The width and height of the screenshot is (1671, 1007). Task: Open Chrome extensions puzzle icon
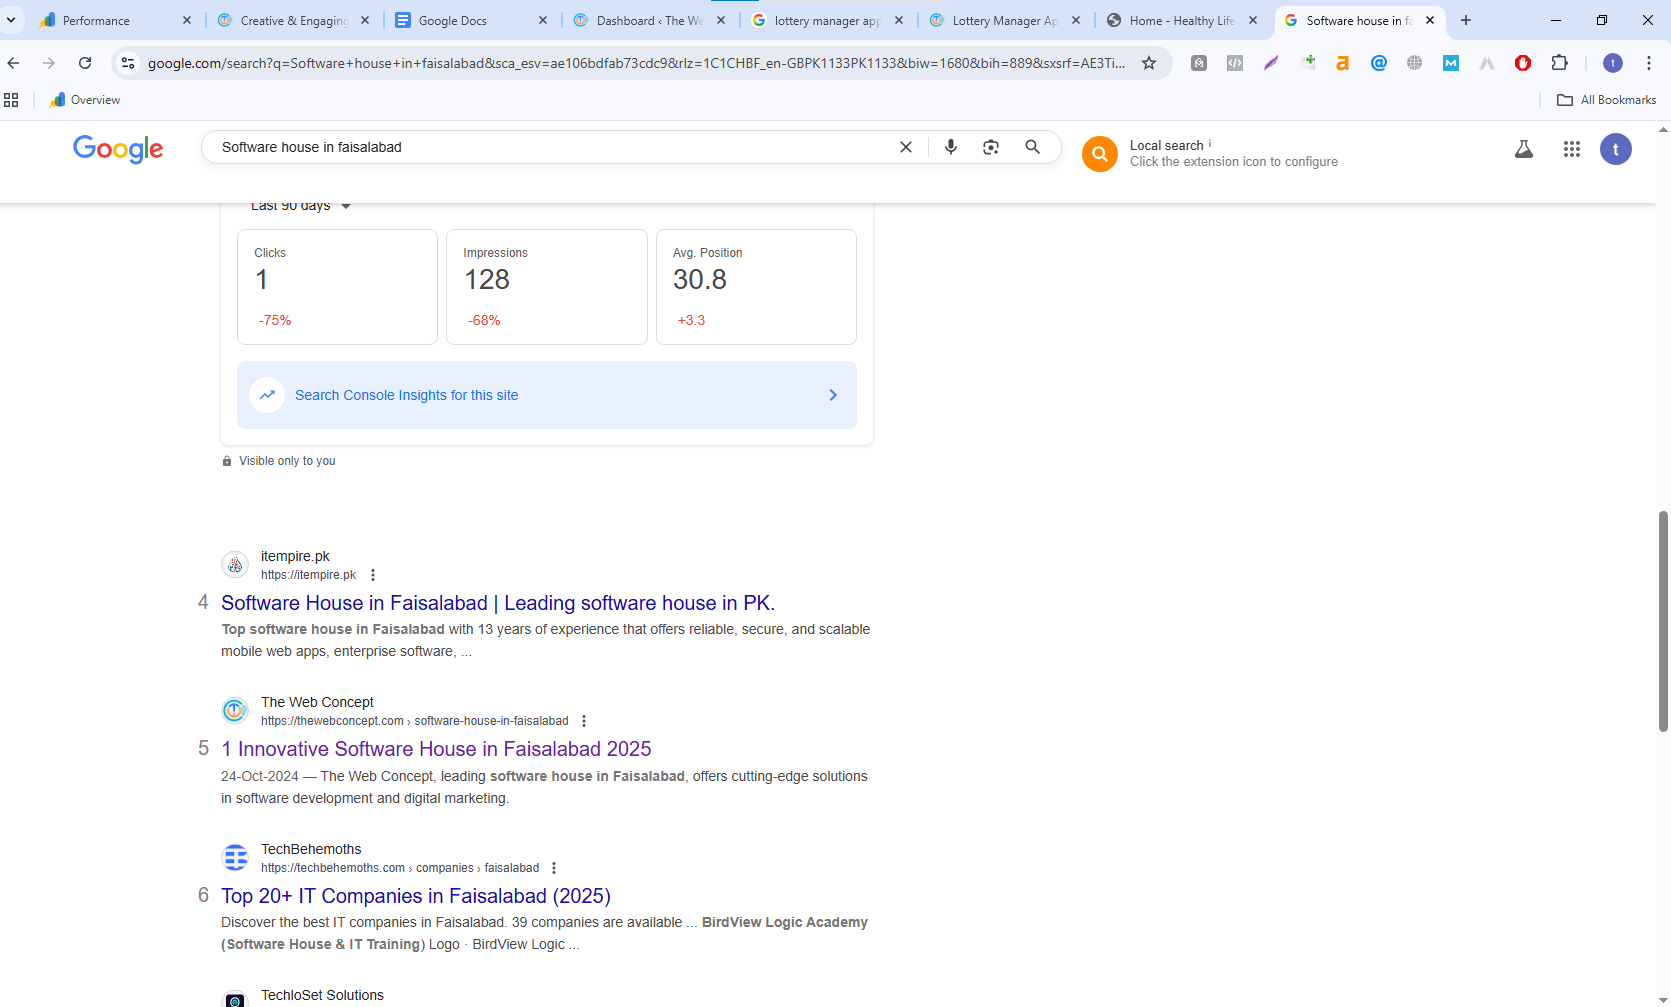(x=1559, y=63)
